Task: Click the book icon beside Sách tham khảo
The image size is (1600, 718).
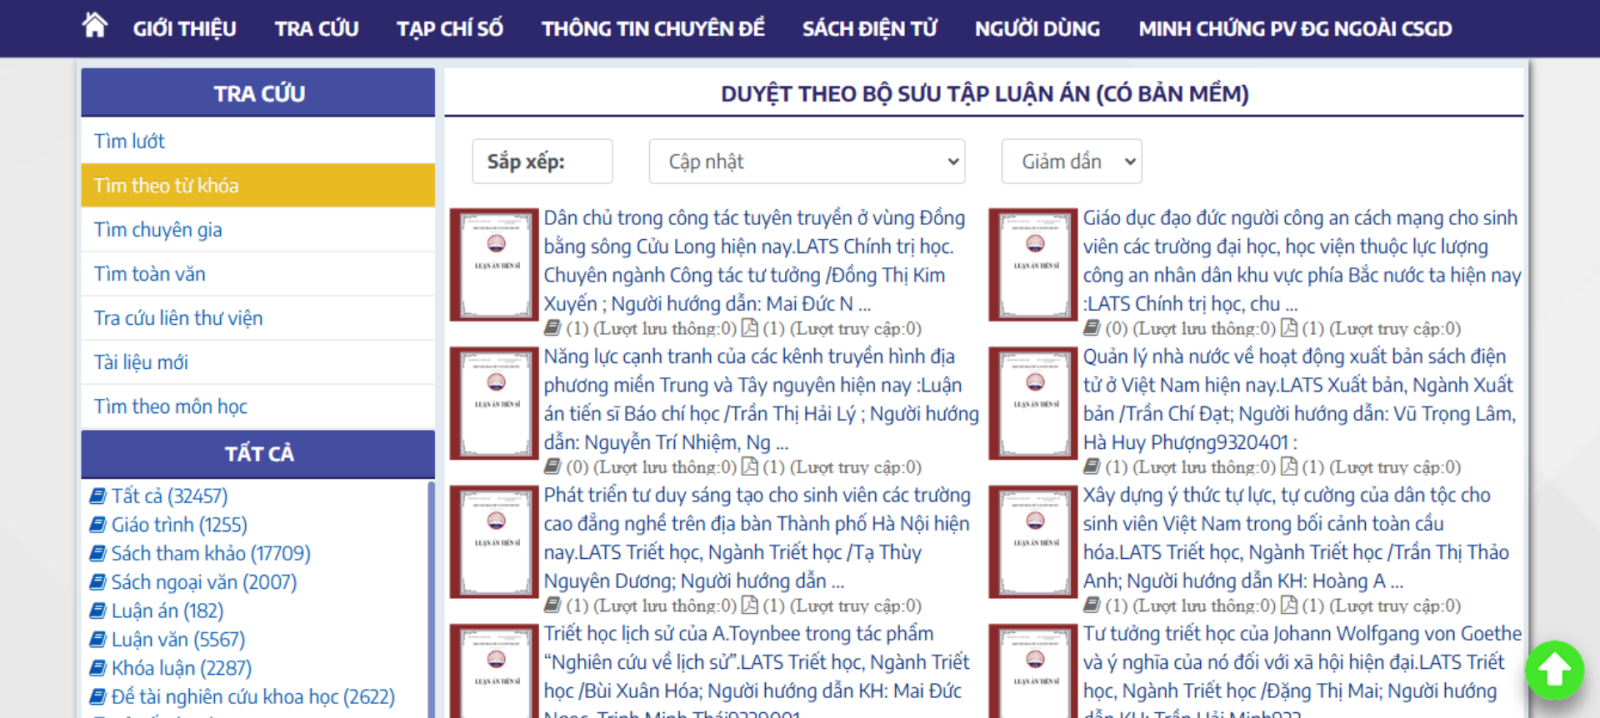Action: (x=98, y=553)
